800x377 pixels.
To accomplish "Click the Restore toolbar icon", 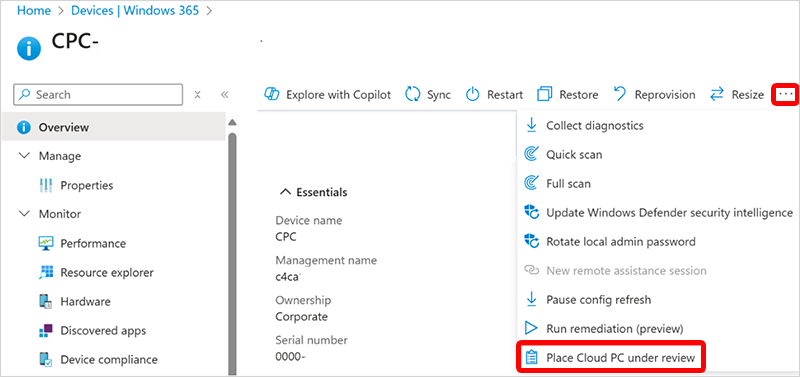I will click(x=545, y=94).
